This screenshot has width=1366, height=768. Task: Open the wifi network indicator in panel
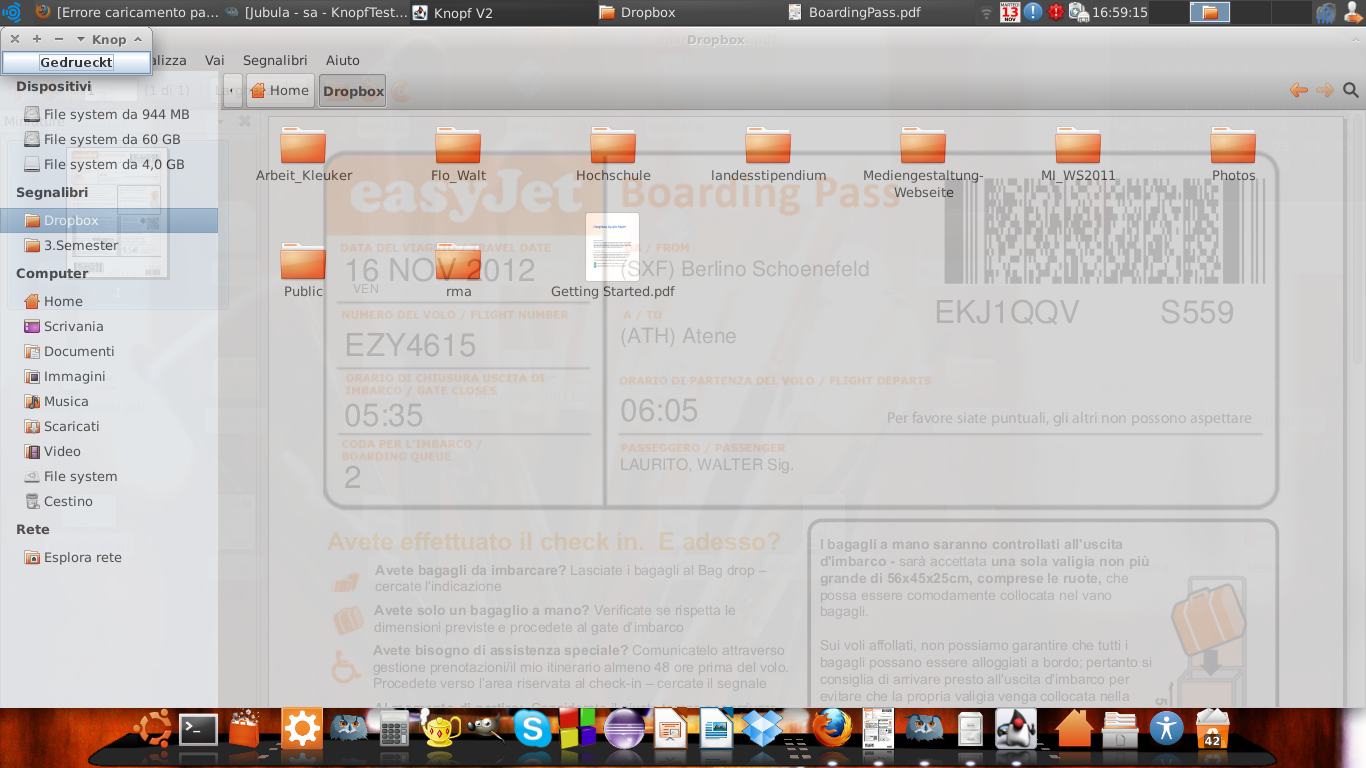986,13
